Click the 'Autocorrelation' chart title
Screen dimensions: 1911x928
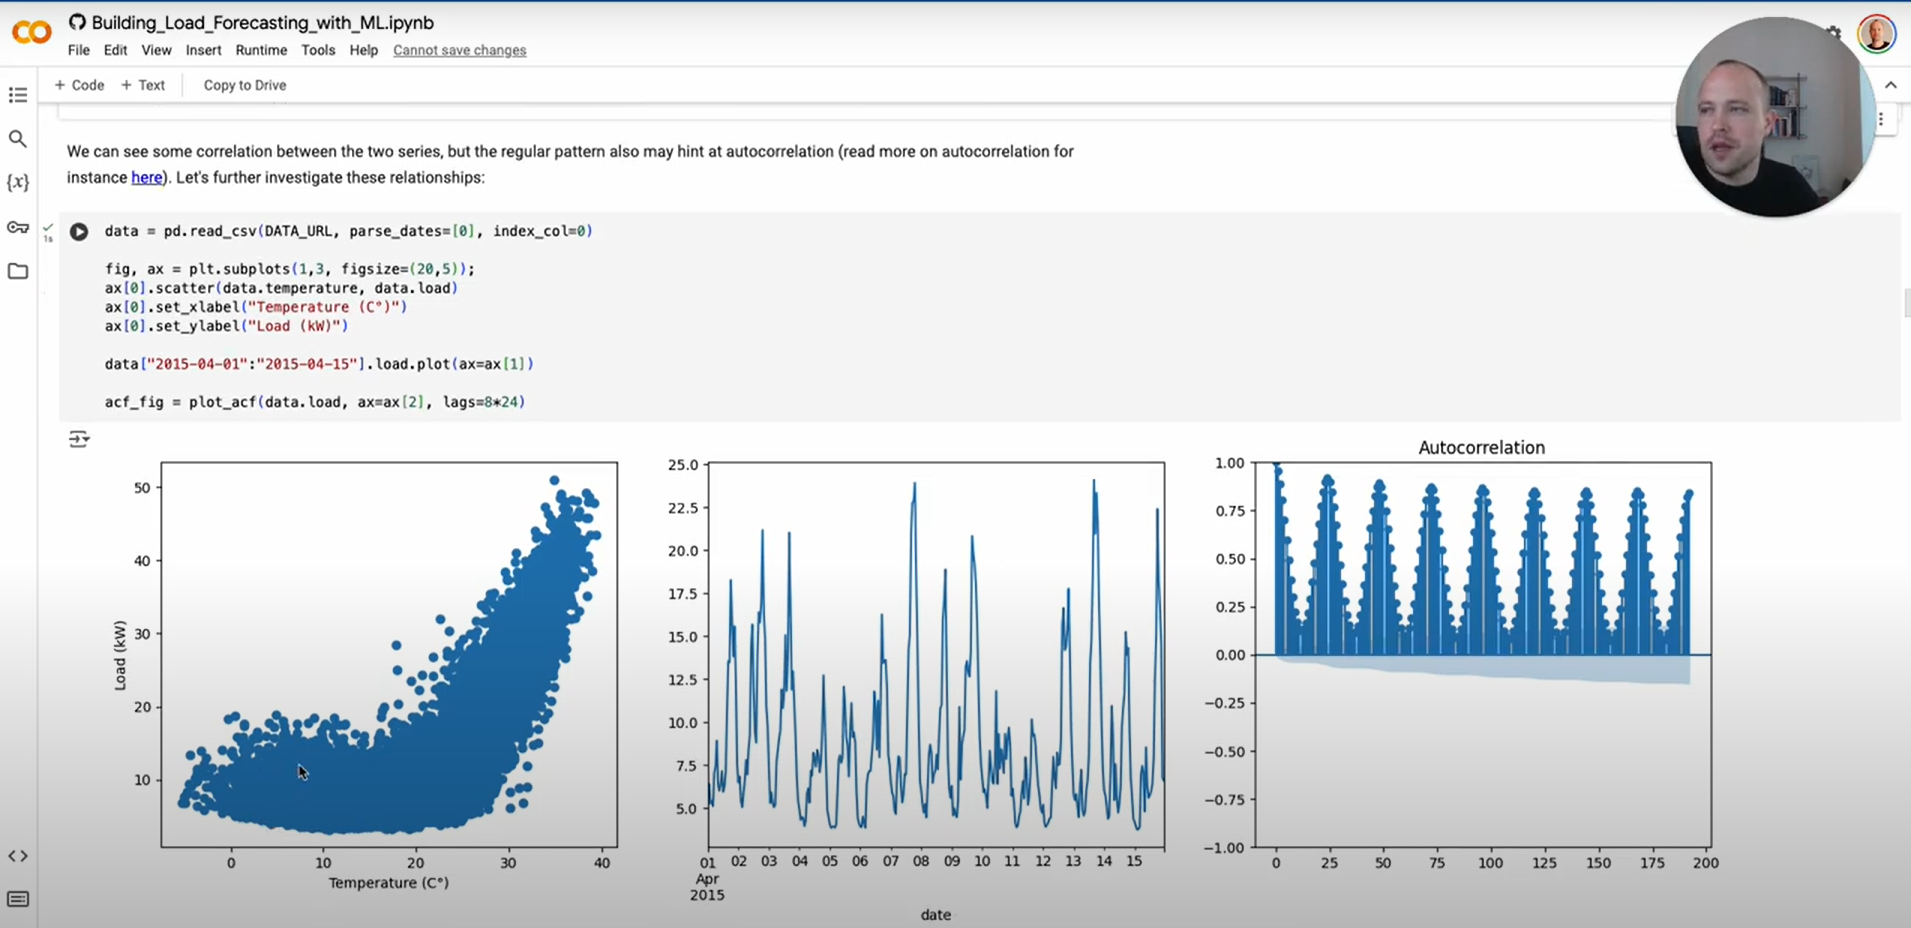pyautogui.click(x=1482, y=448)
